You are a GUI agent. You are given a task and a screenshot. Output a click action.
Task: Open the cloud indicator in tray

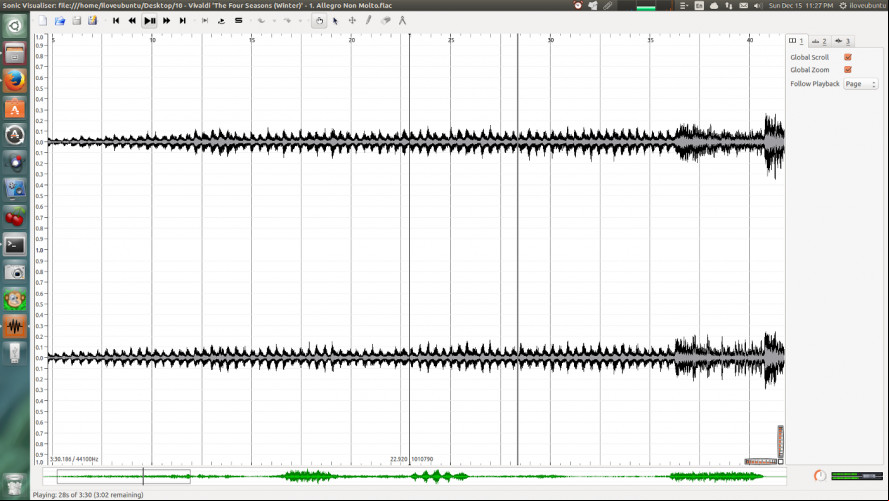(x=714, y=5)
